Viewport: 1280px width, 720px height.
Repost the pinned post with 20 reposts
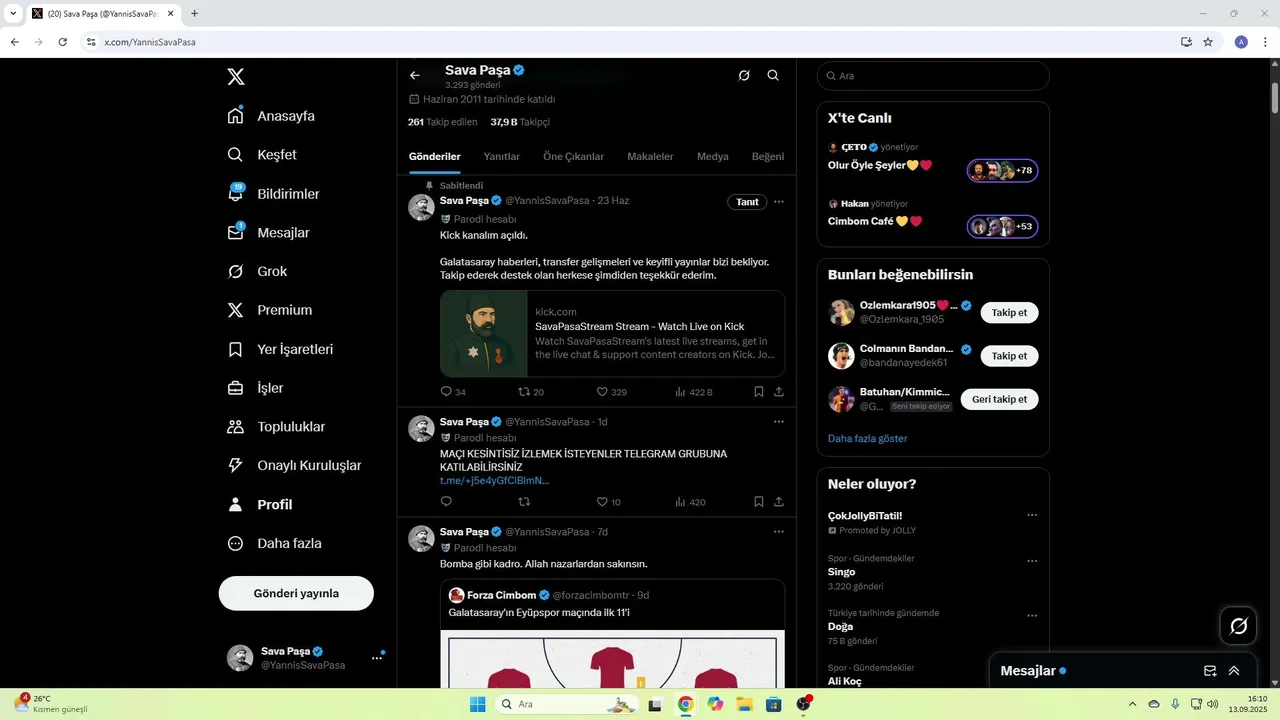click(531, 392)
